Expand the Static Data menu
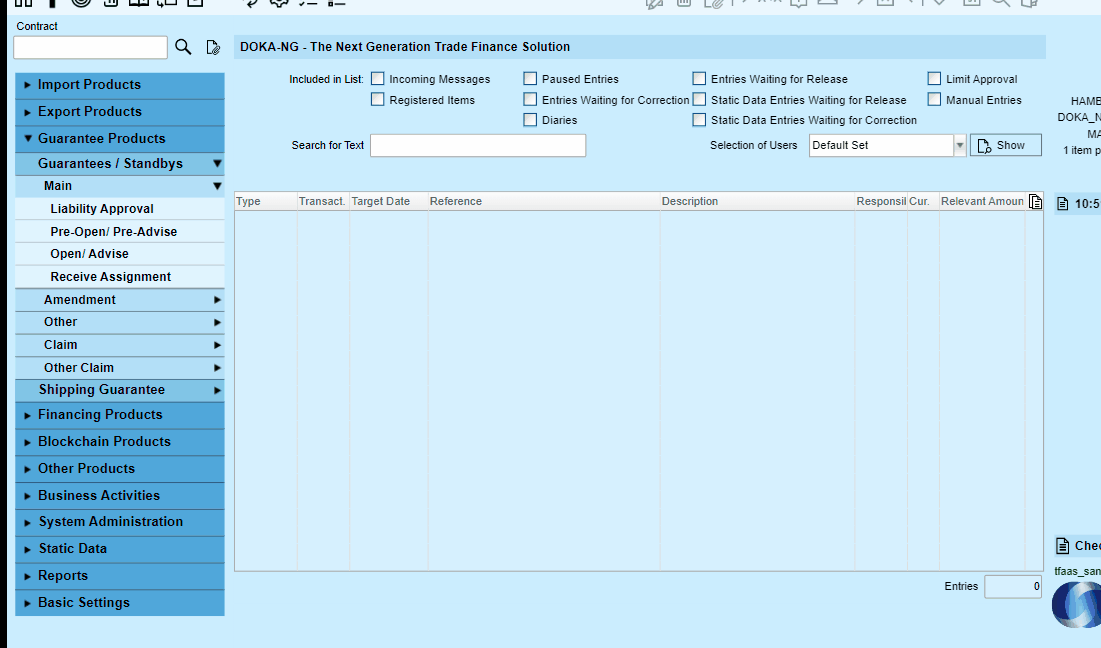 [120, 549]
